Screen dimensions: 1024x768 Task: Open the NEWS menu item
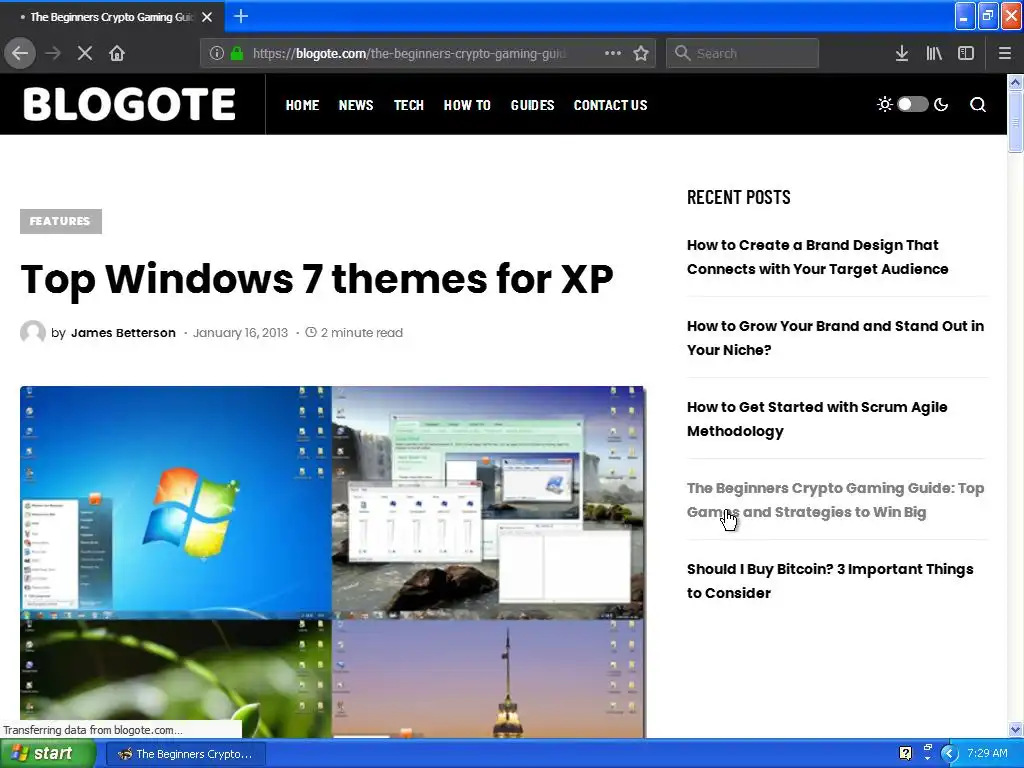356,105
